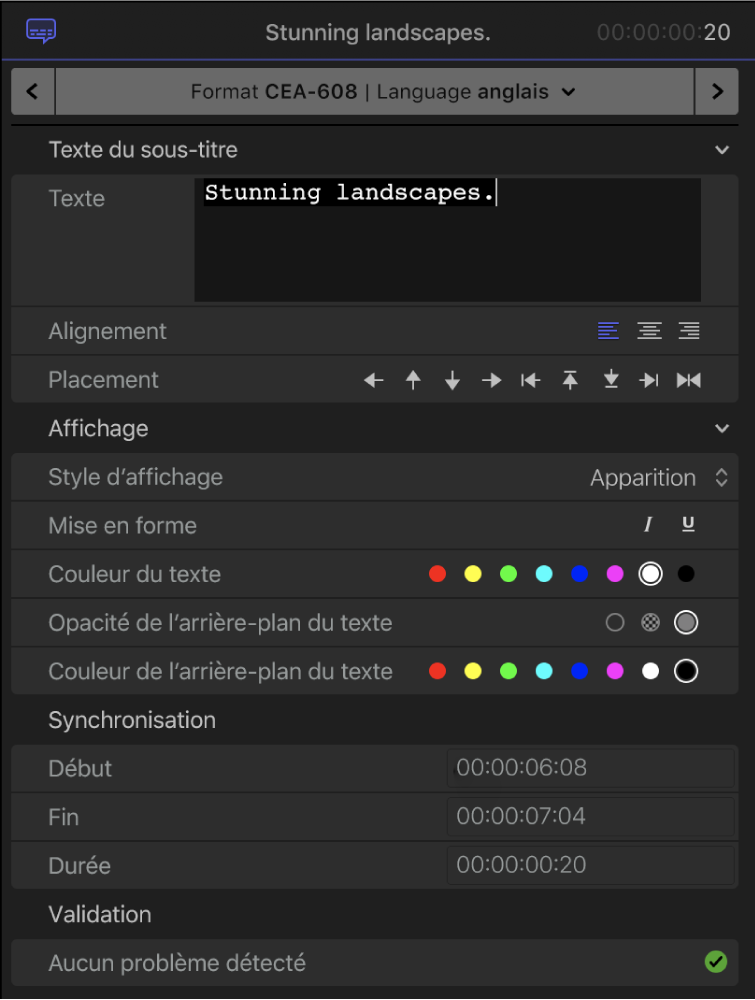Move caption placement left
Viewport: 755px width, 1000px height.
[x=374, y=380]
